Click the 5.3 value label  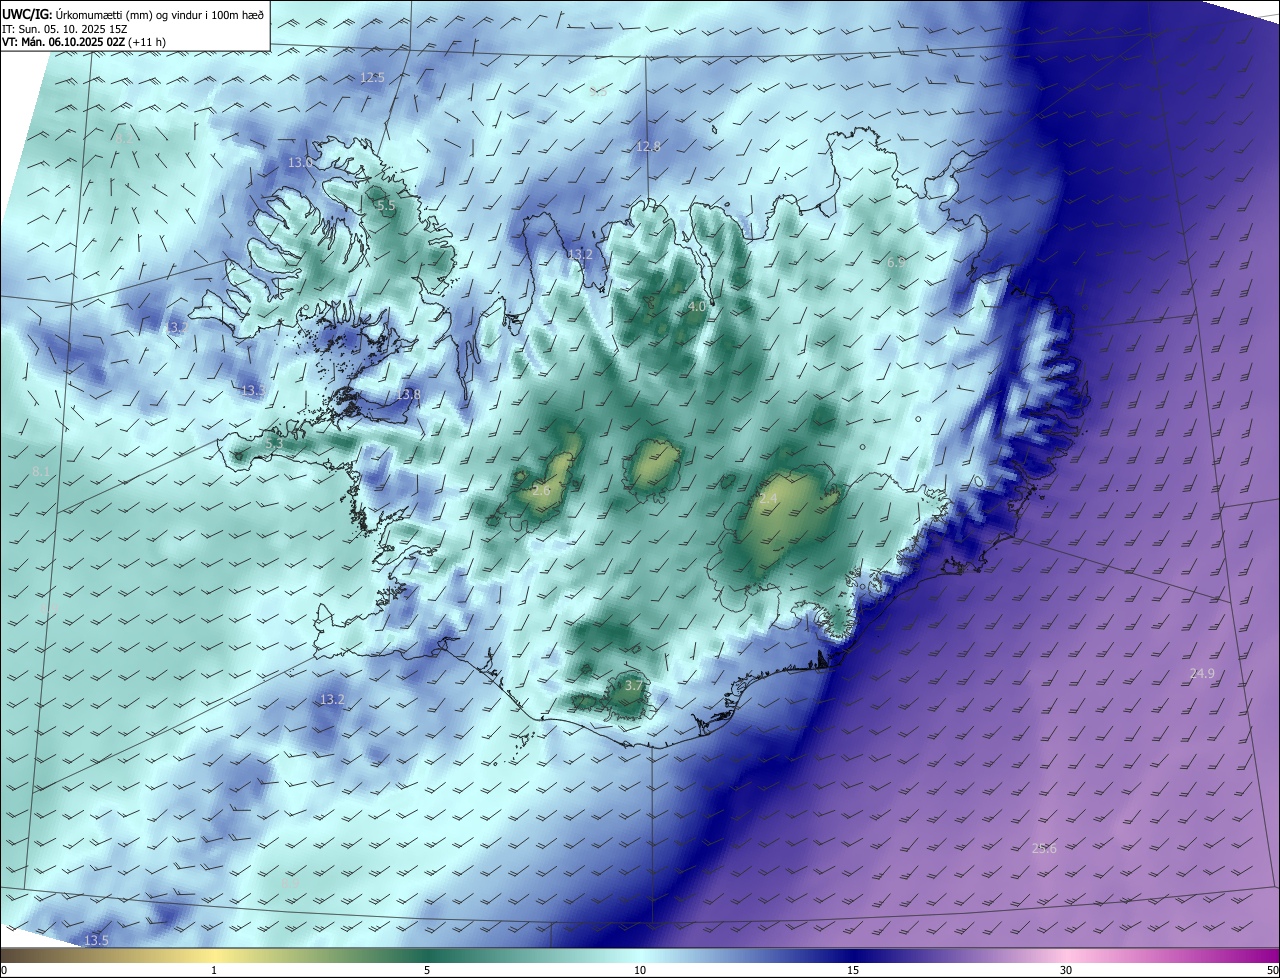[276, 442]
